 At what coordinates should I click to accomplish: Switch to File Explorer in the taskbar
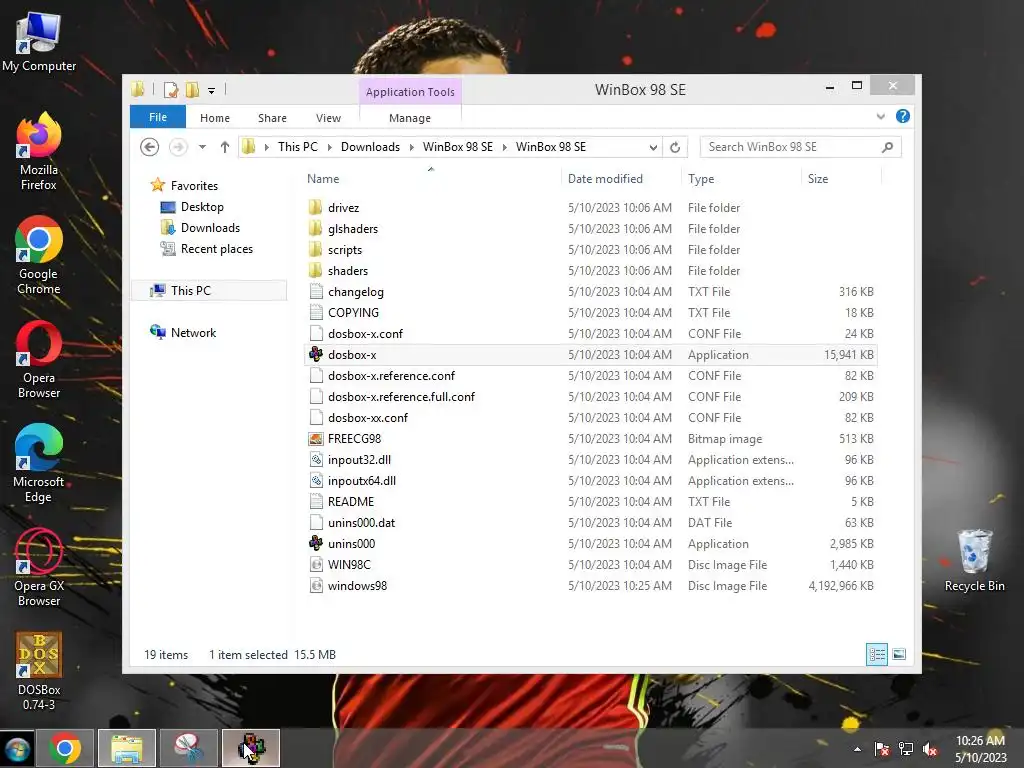point(127,748)
